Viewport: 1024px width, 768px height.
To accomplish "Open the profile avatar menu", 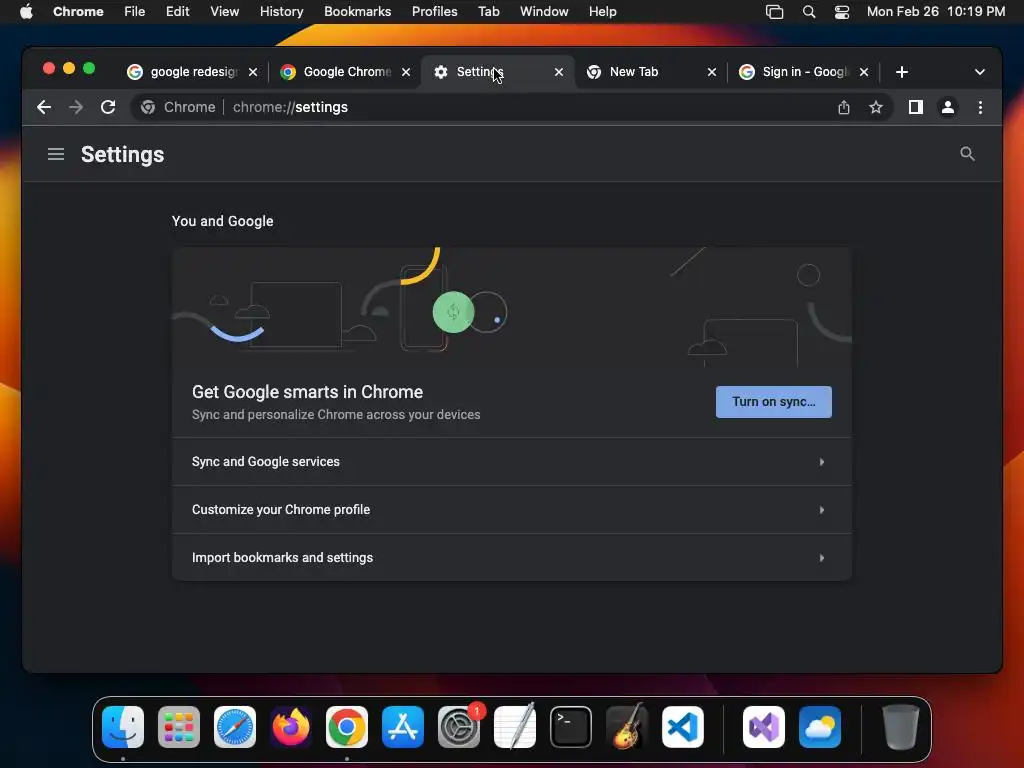I will [x=948, y=107].
